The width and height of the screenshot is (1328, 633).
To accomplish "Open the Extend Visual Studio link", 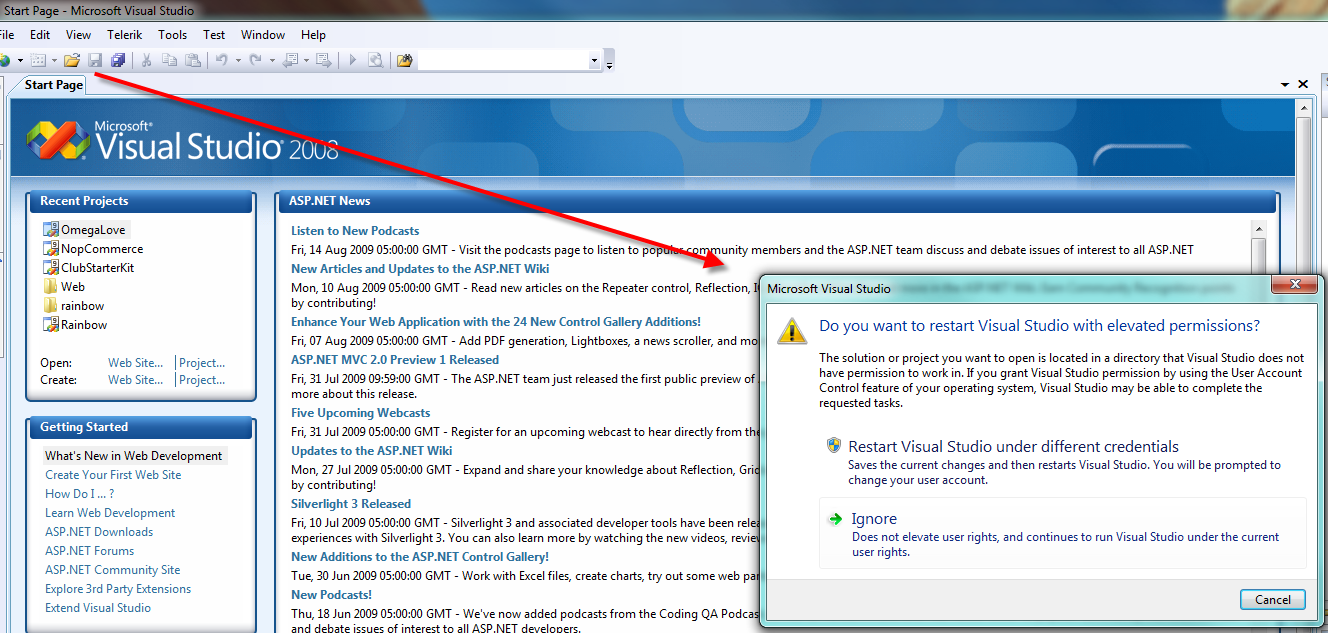I will coord(98,608).
